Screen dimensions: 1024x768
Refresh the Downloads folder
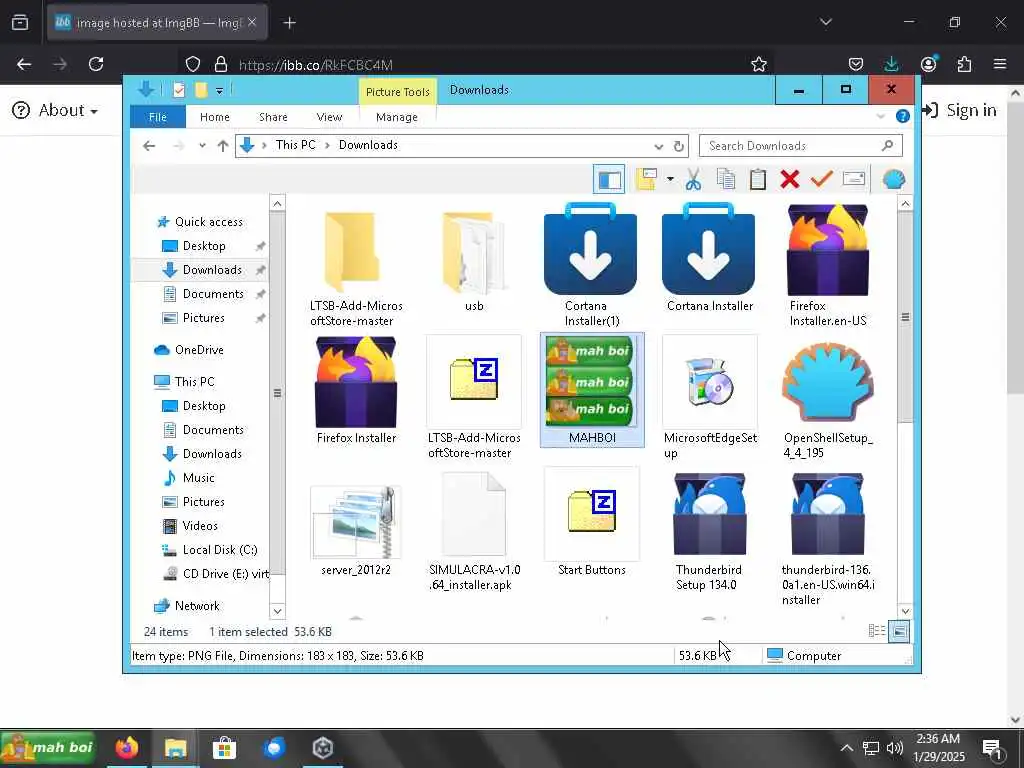point(679,146)
